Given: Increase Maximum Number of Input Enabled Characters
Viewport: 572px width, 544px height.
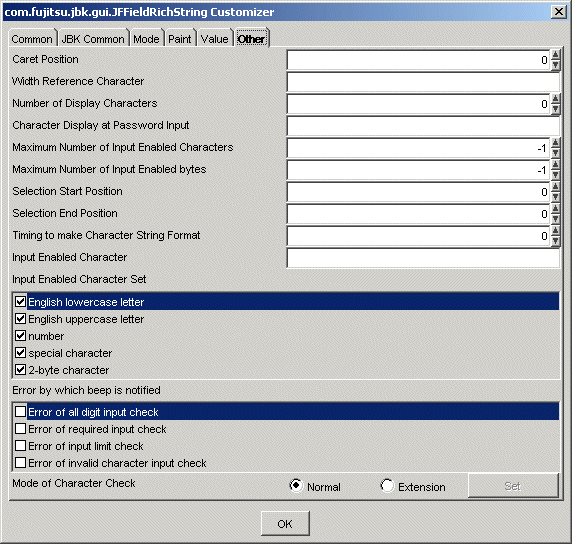Looking at the screenshot, I should (555, 143).
